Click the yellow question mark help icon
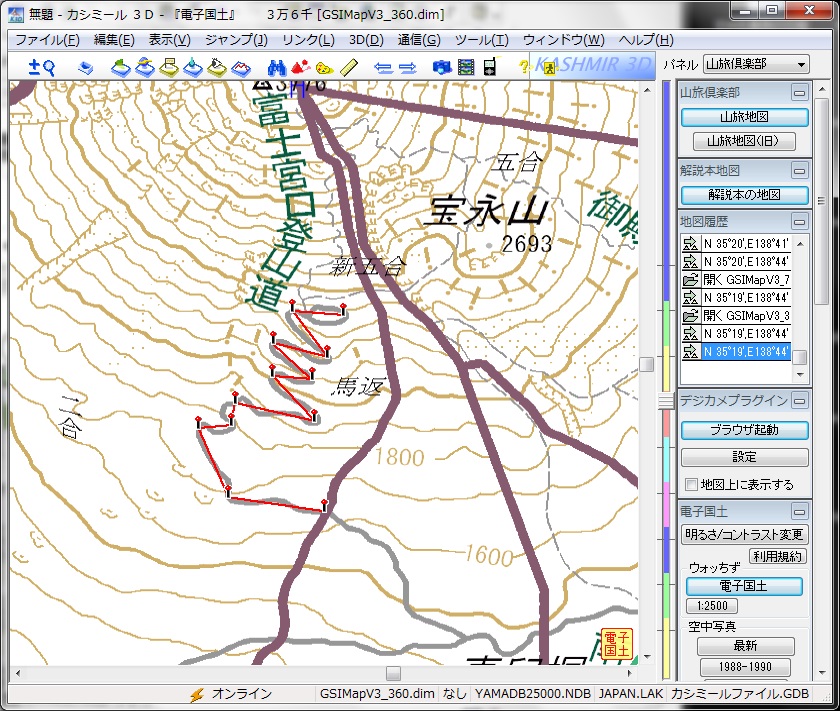The width and height of the screenshot is (840, 711). pyautogui.click(x=524, y=68)
